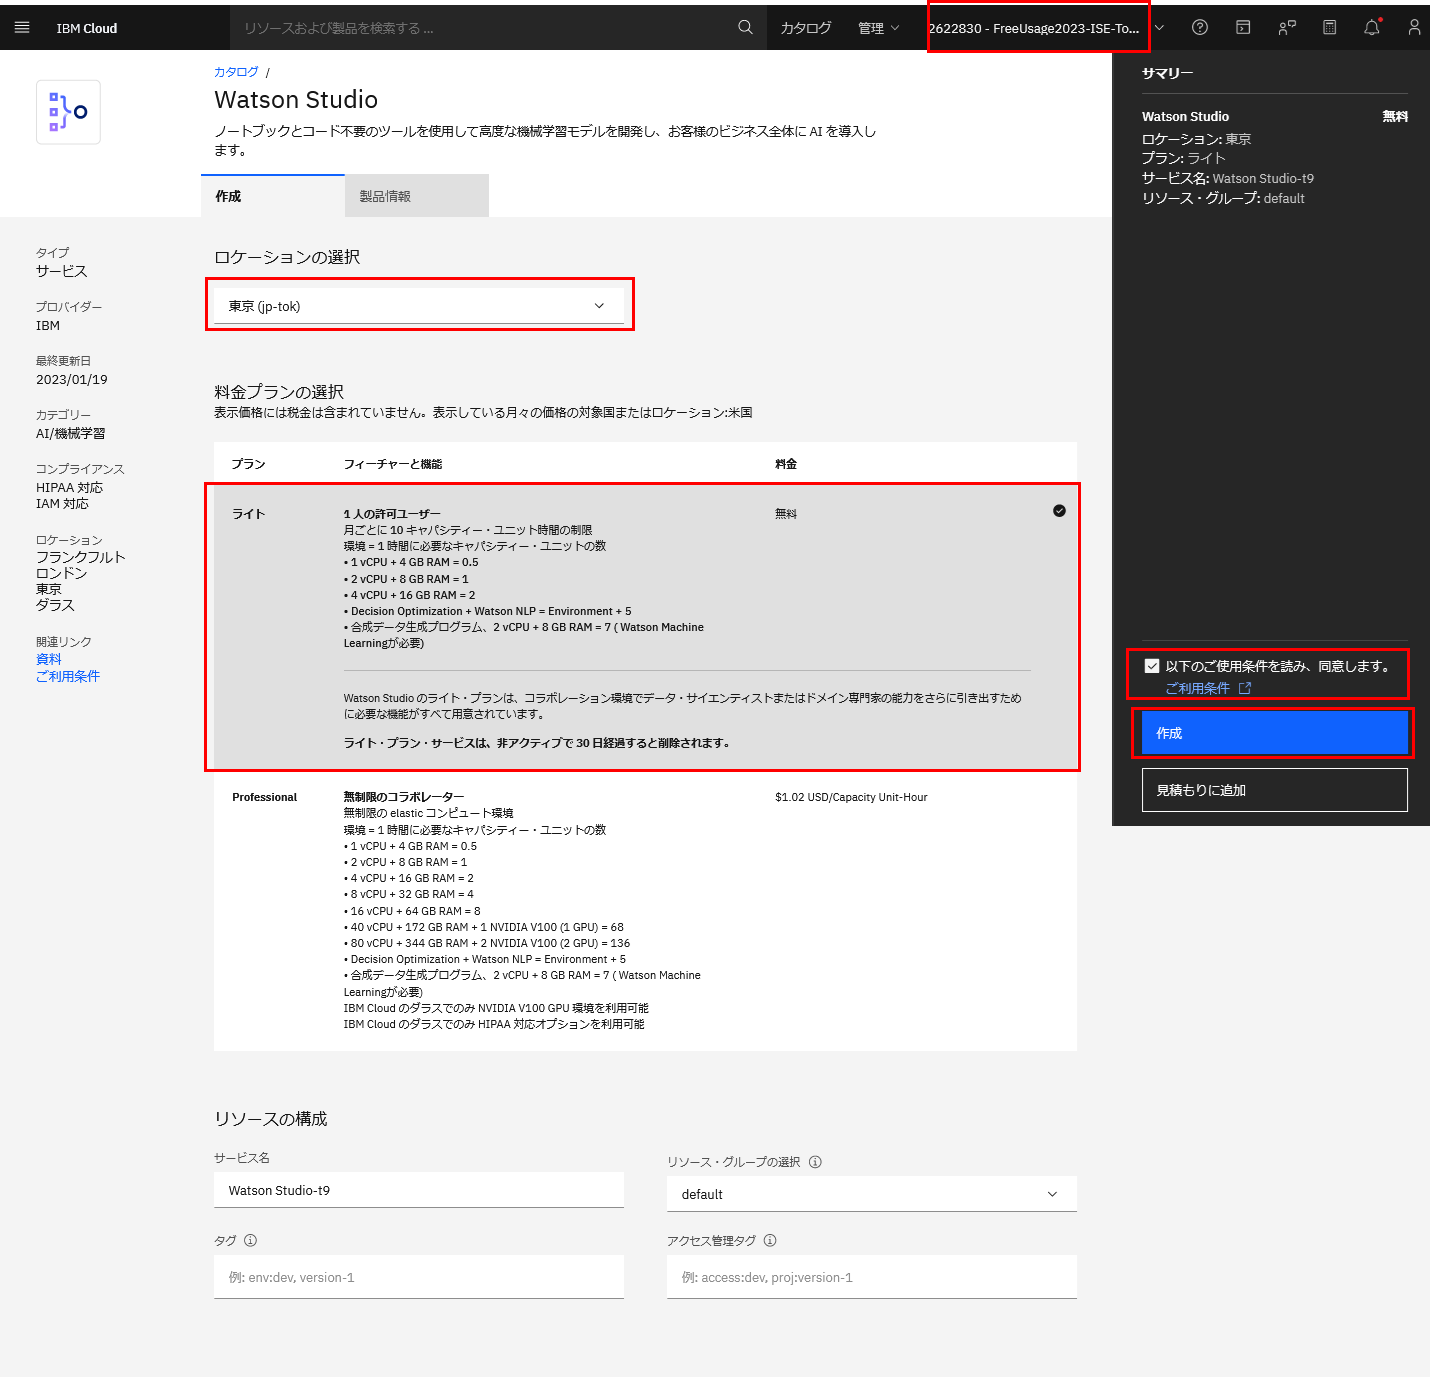The image size is (1430, 1377).
Task: Open the support chat icon
Action: coord(1286,27)
